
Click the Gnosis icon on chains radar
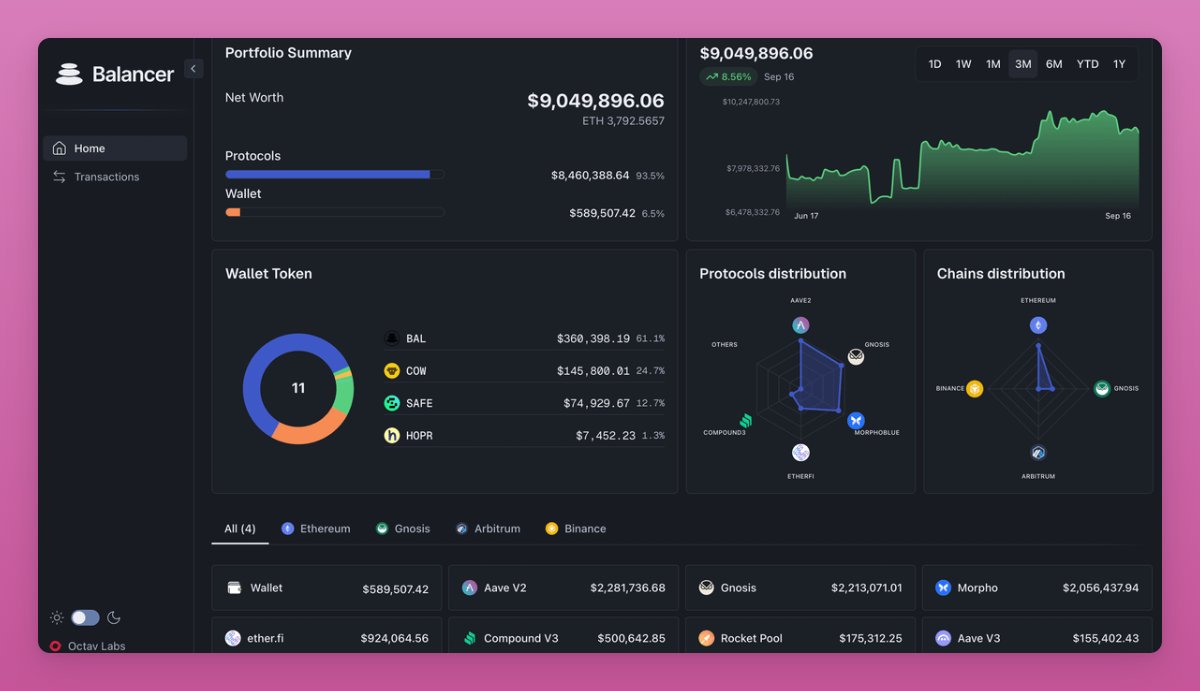(1102, 389)
